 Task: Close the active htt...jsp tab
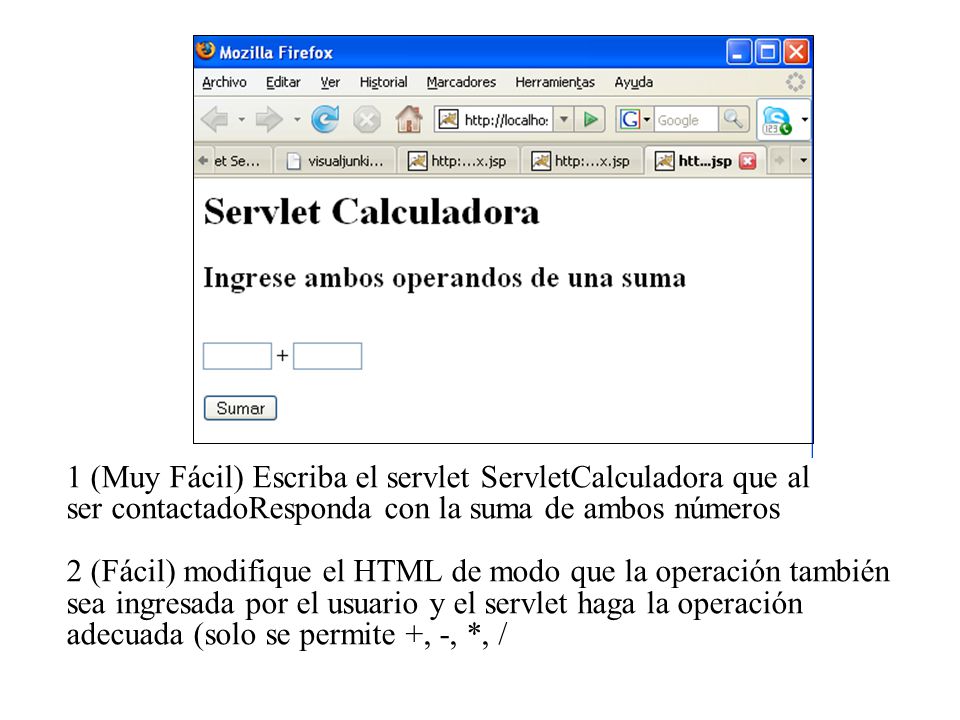point(748,161)
